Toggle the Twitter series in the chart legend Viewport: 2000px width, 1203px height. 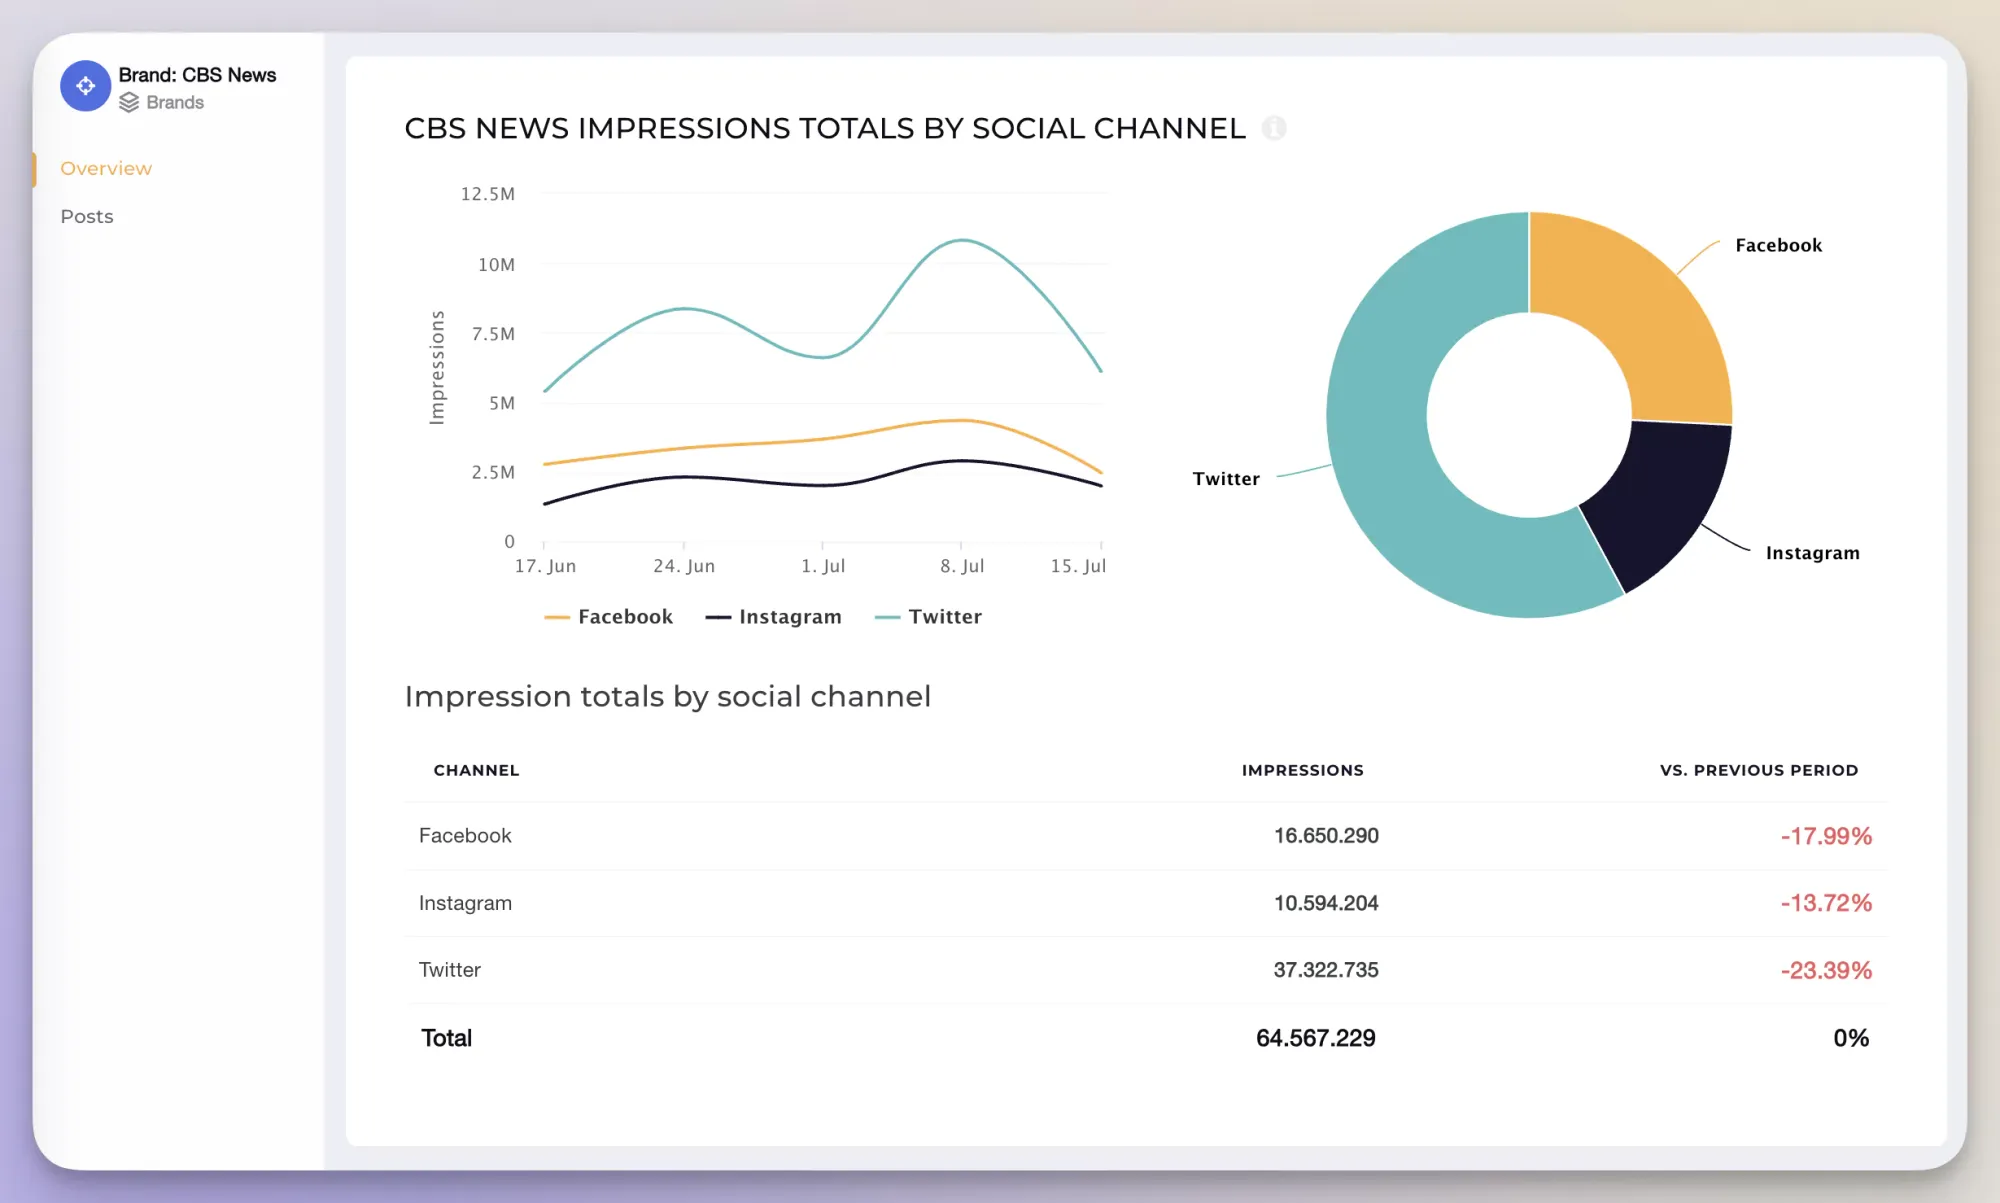(x=928, y=617)
